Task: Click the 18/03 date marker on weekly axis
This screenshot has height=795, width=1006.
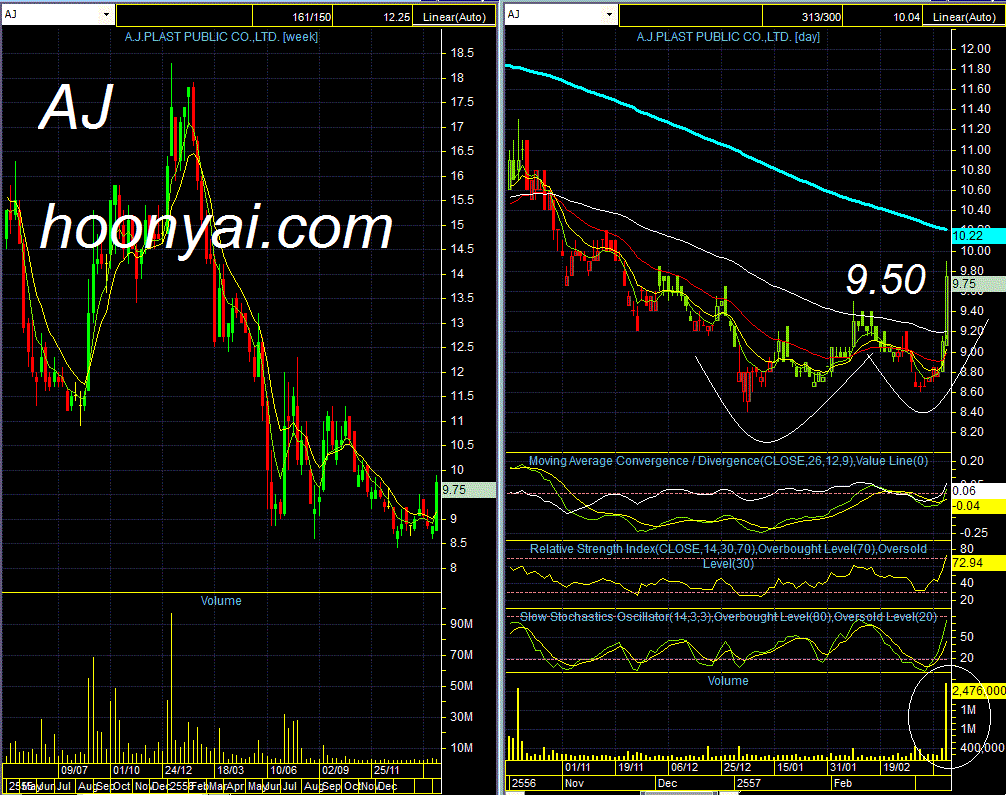Action: (x=230, y=770)
